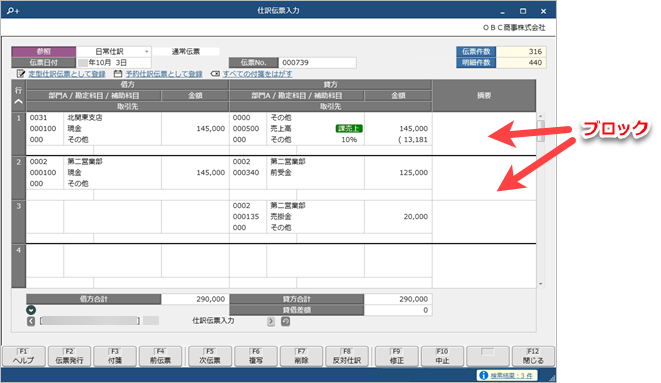
Task: Click the 貸方 column header
Action: pos(330,85)
